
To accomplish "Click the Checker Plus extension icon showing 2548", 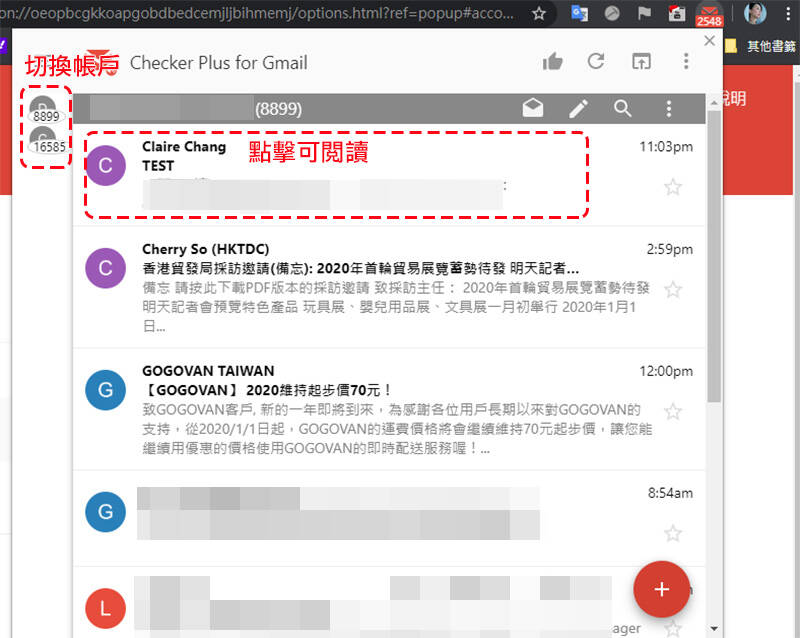I will (709, 14).
